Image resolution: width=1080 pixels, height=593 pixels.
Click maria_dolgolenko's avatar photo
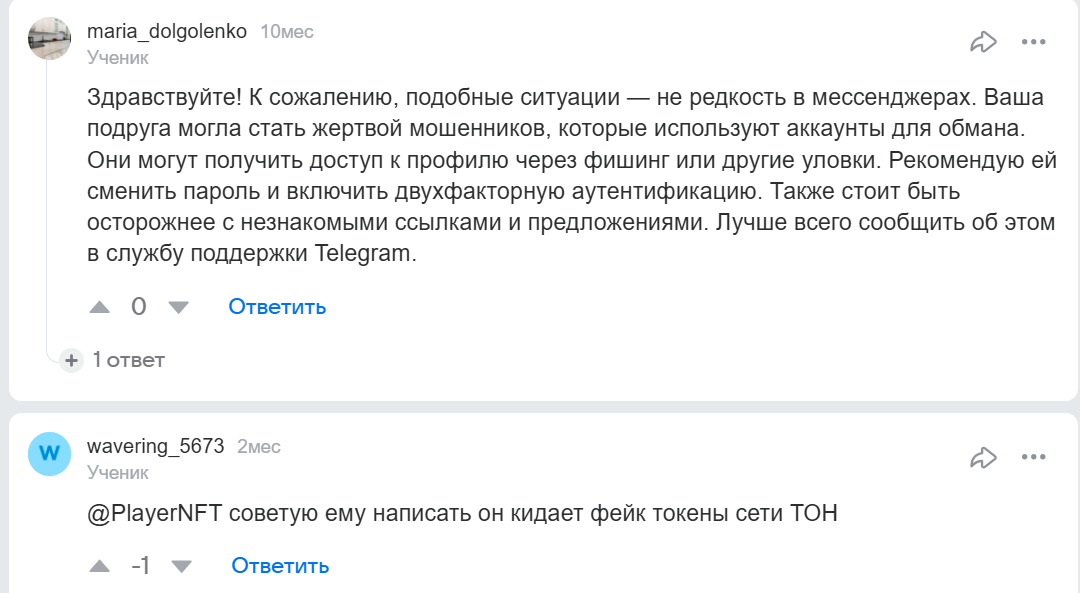[49, 39]
